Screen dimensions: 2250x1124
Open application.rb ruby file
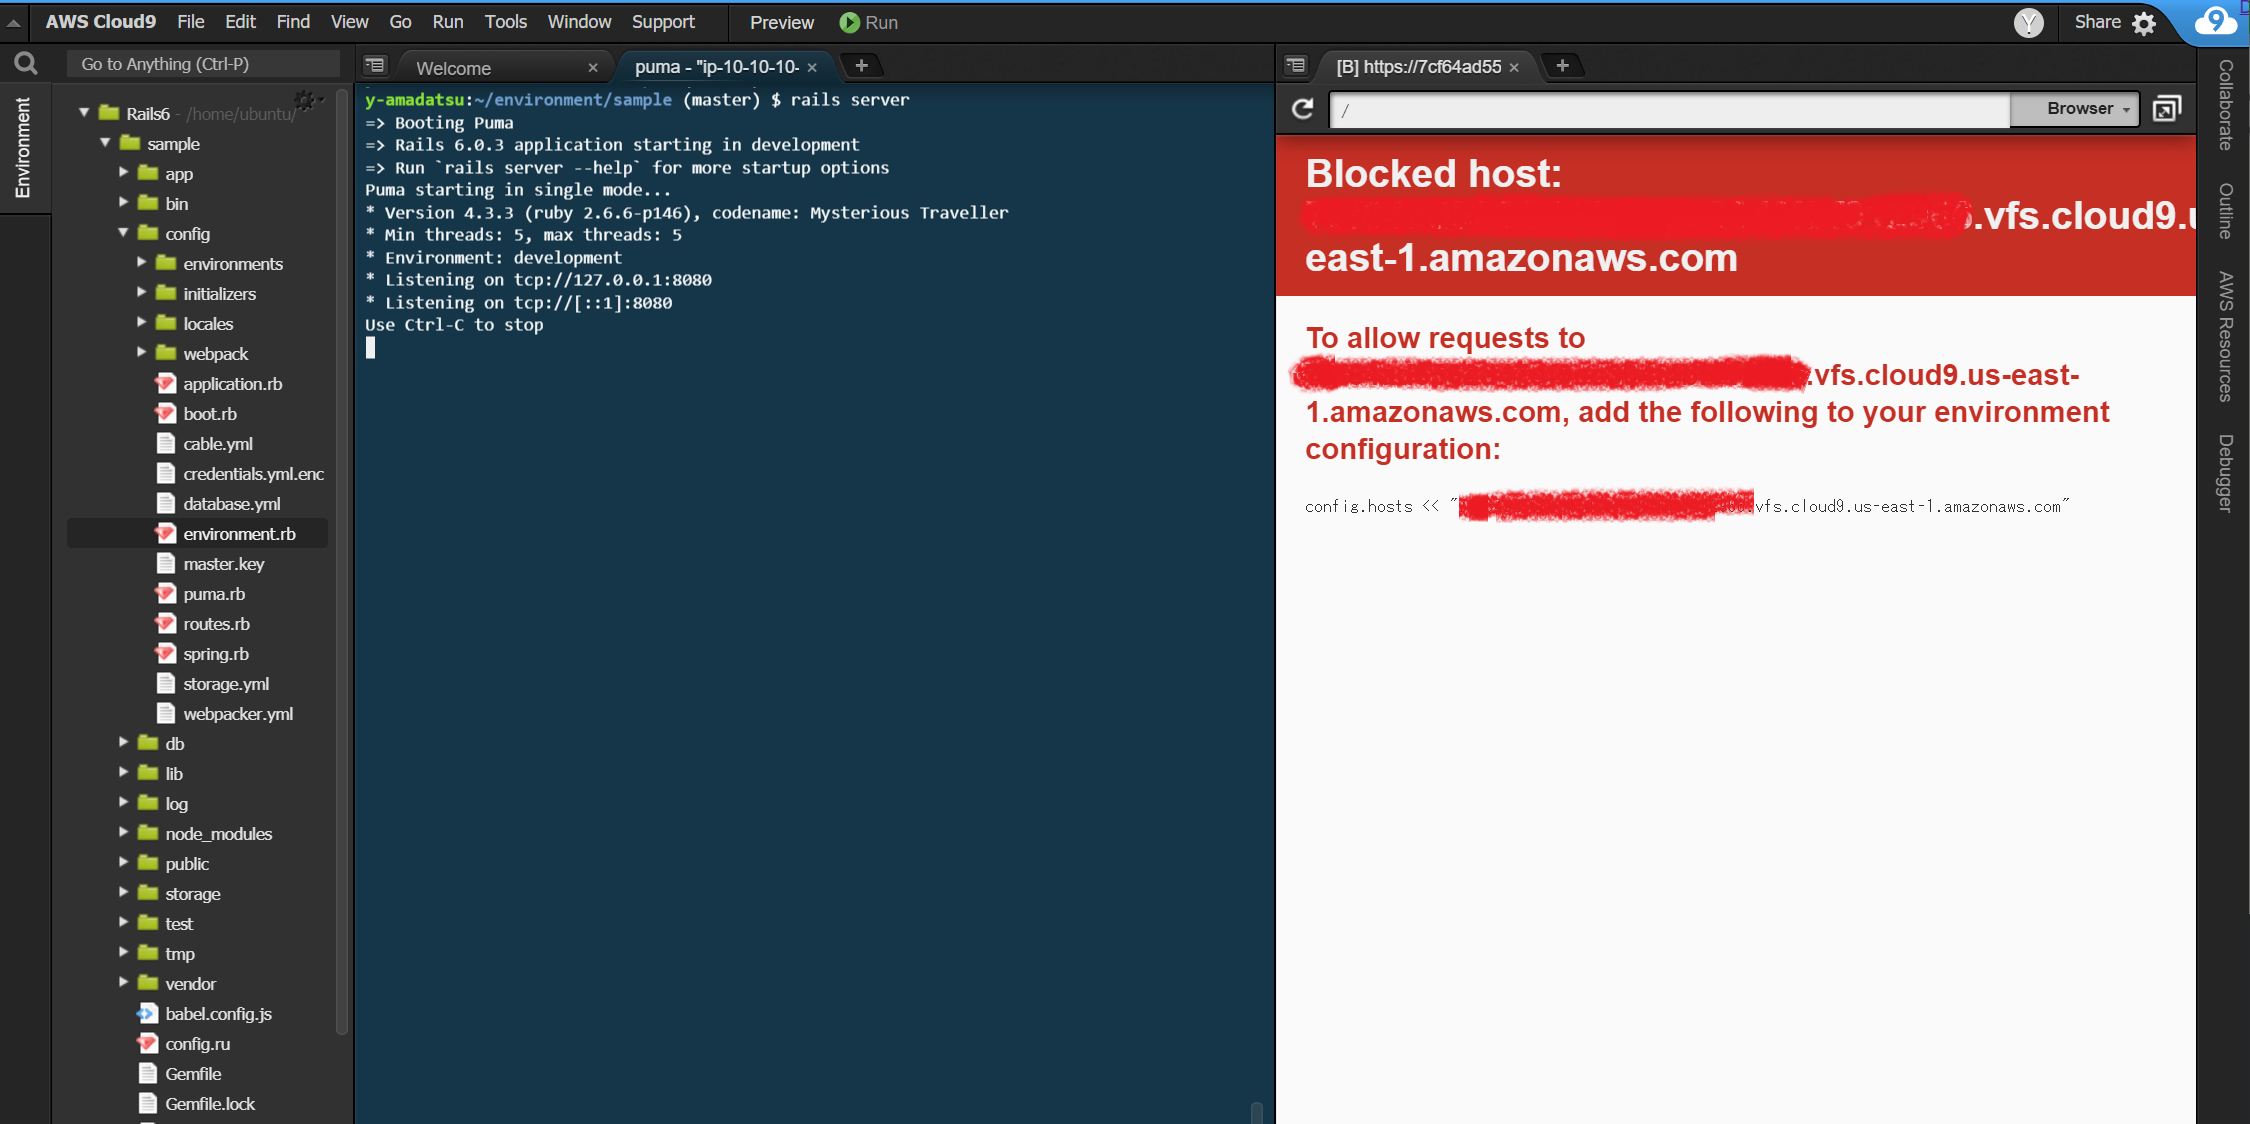pos(232,383)
